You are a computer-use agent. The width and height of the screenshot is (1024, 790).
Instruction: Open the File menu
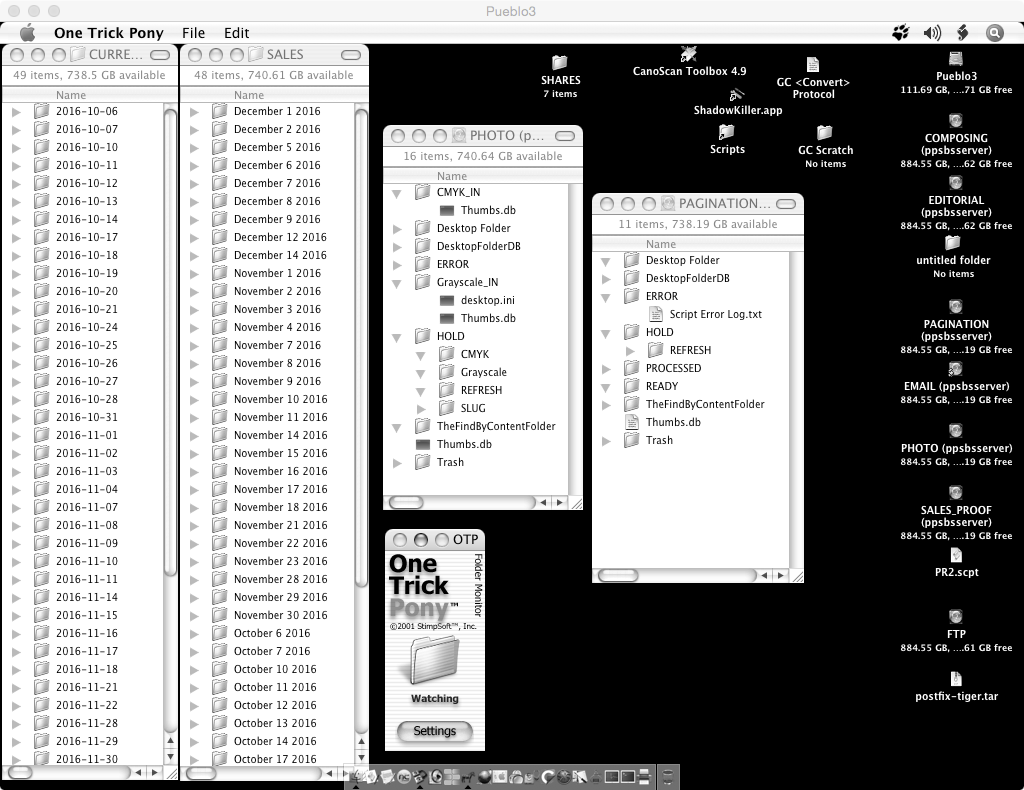click(193, 33)
